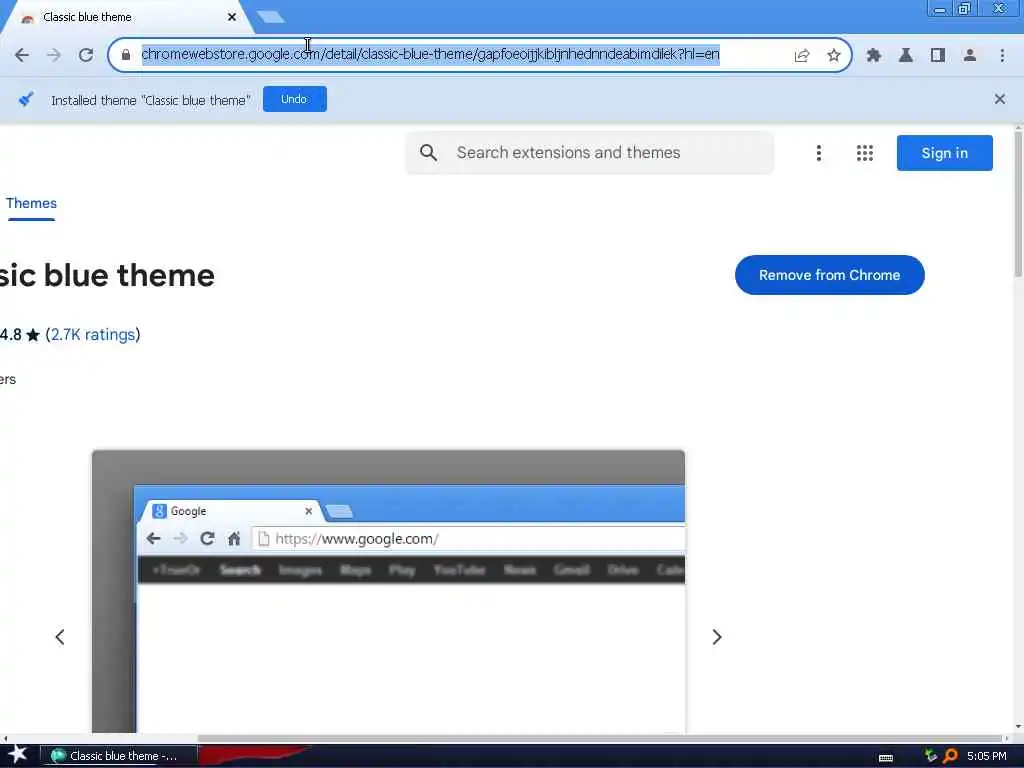The height and width of the screenshot is (768, 1024).
Task: Remove the theme from Chrome
Action: (829, 275)
